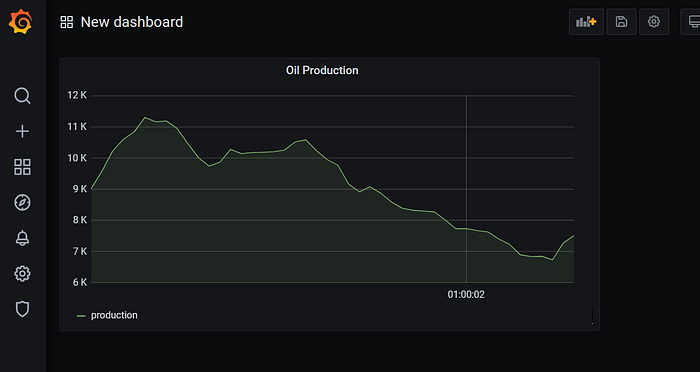Open the Search dashboards magnifier icon

[22, 96]
